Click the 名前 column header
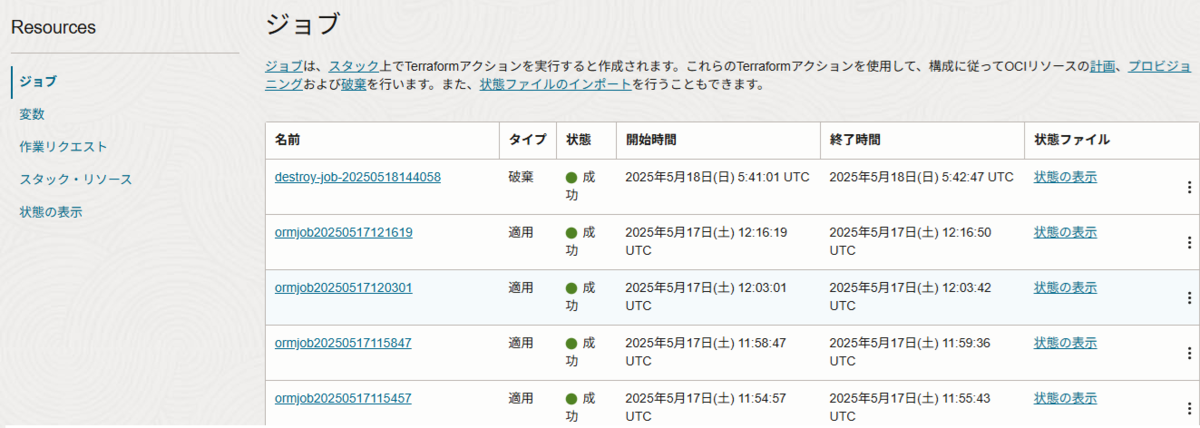This screenshot has height=428, width=1200. coord(287,140)
